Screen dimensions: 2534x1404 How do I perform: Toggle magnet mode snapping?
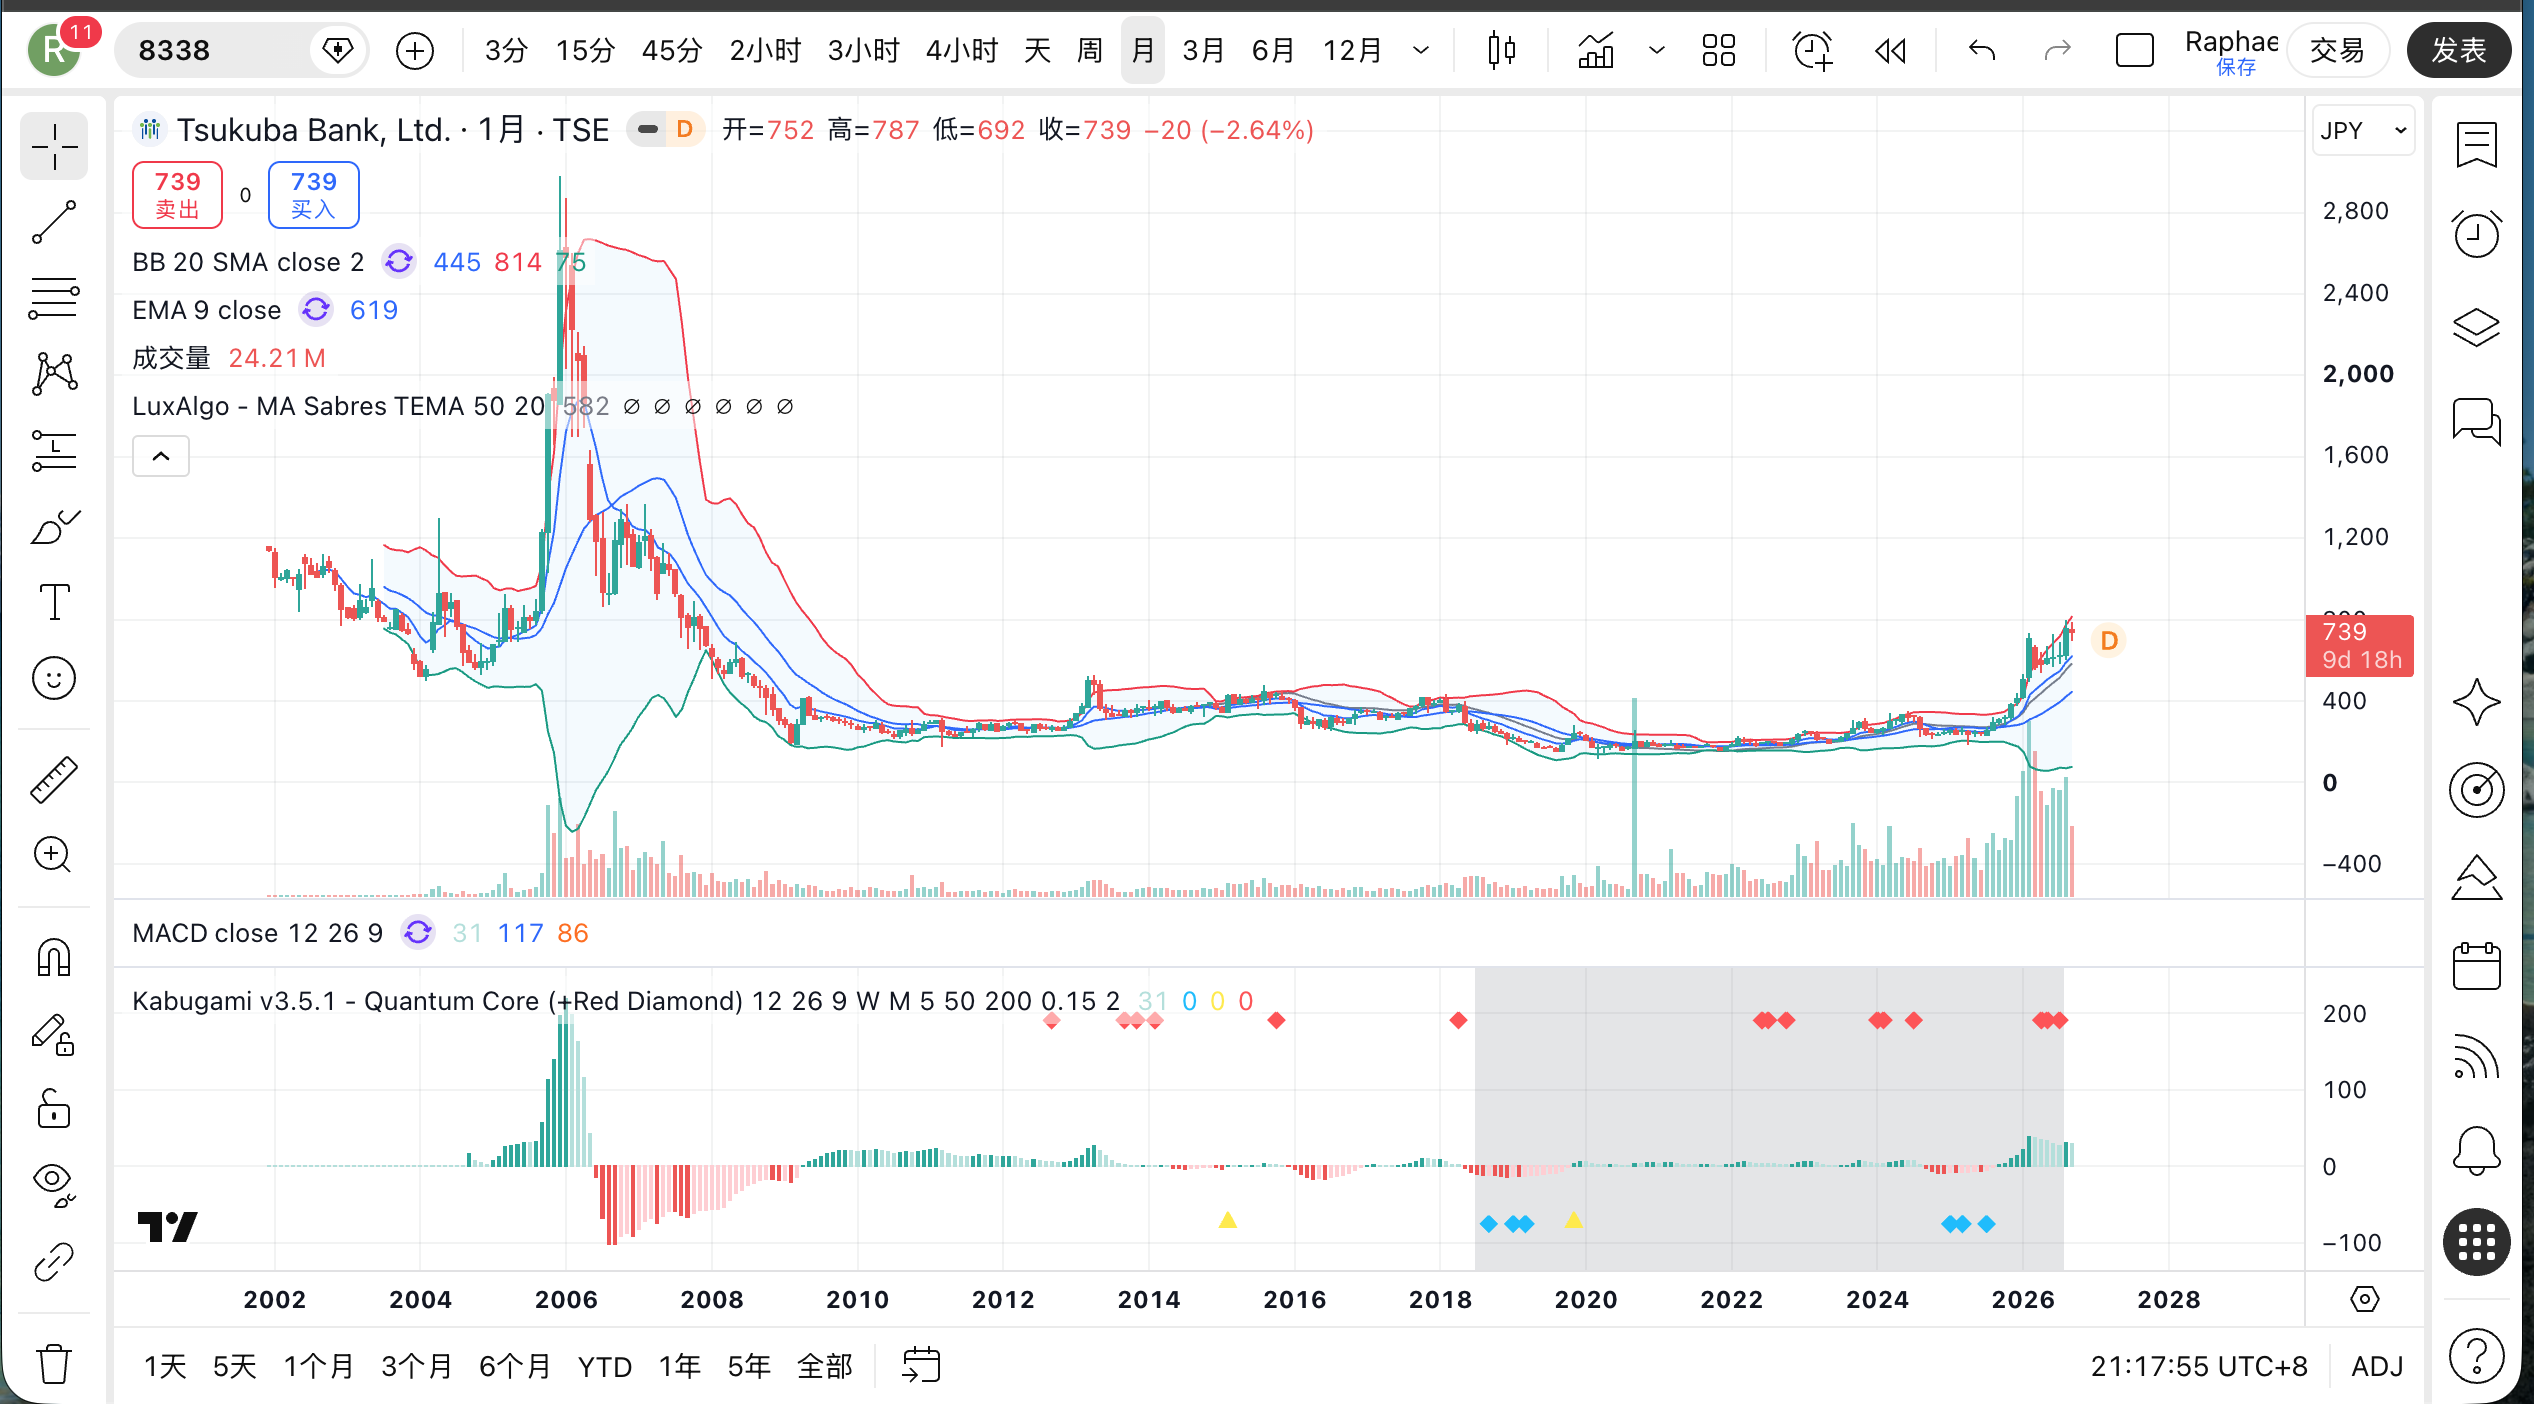(54, 957)
